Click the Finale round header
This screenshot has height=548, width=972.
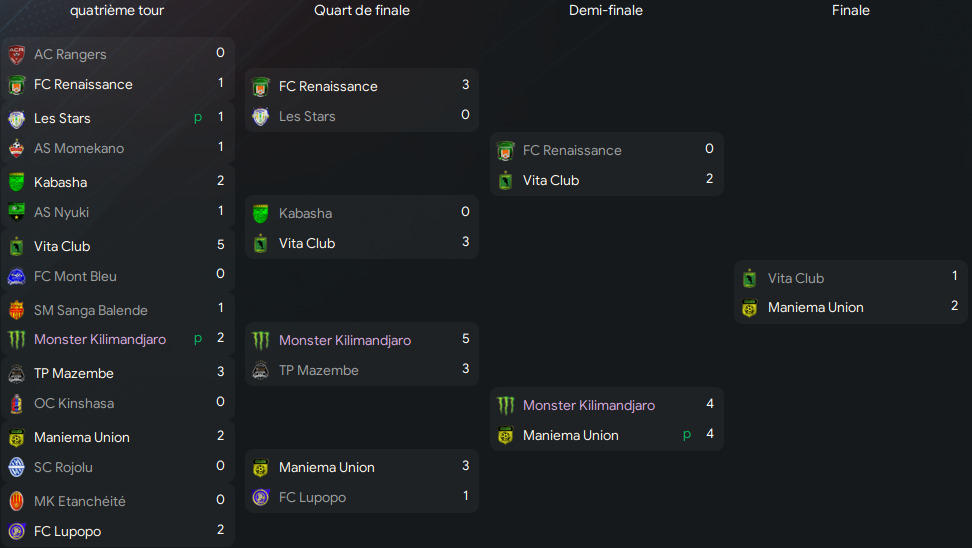pos(851,10)
